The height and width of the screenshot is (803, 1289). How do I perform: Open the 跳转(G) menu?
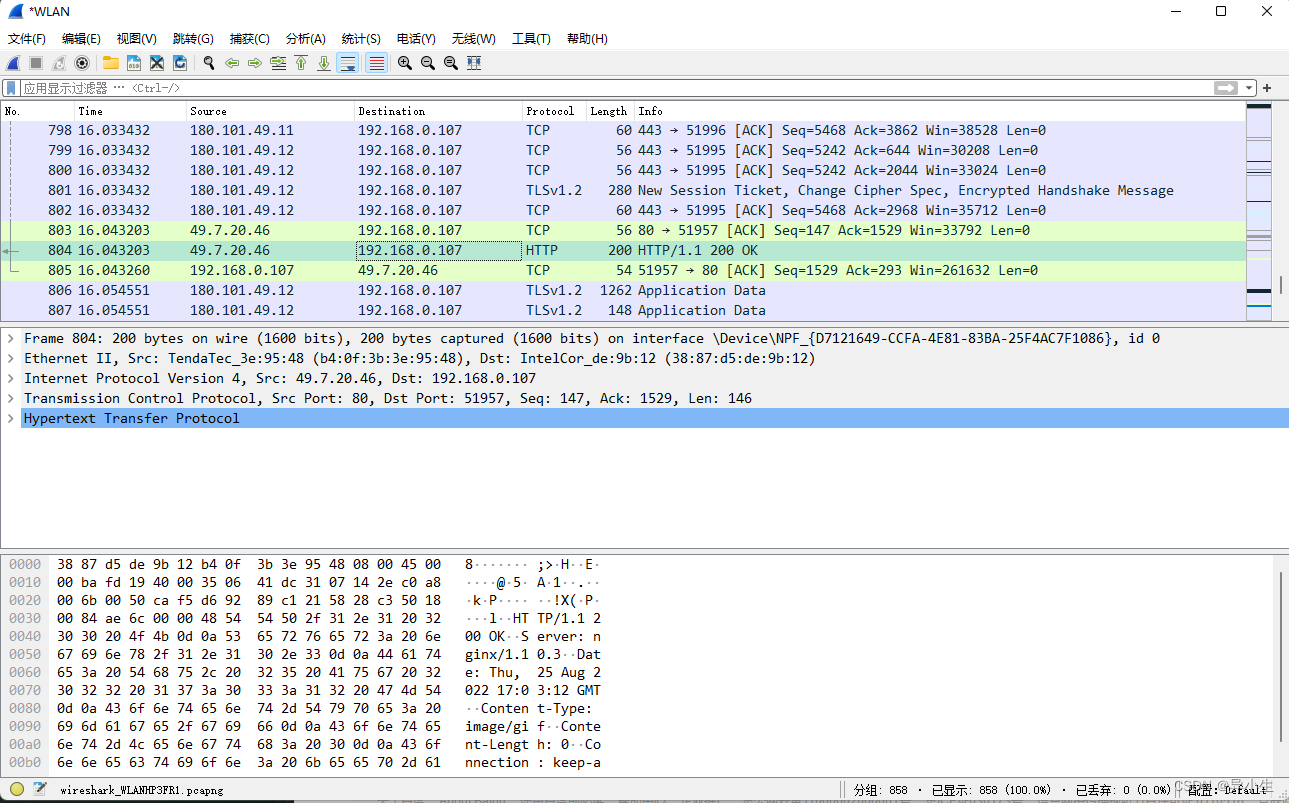(x=193, y=39)
